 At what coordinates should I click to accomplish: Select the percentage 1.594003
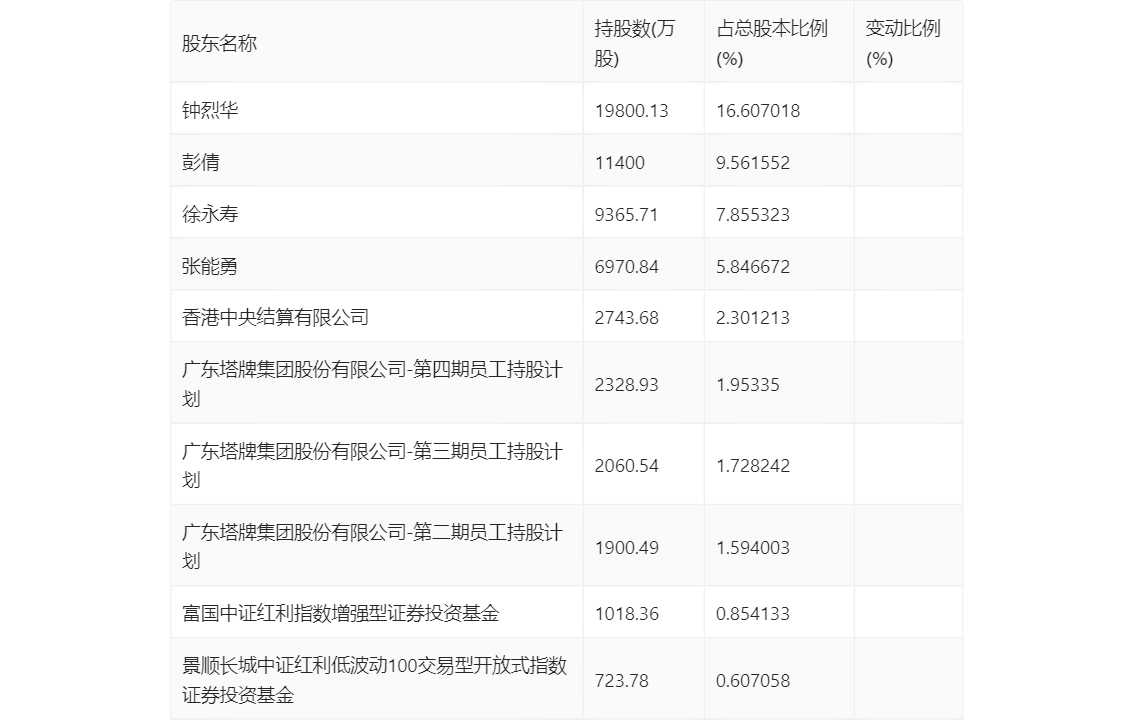753,548
